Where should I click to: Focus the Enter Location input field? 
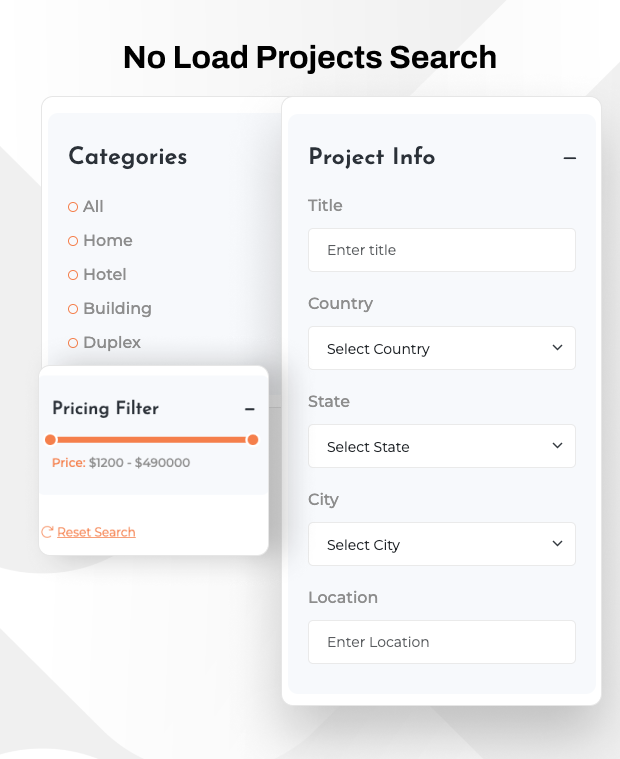[x=441, y=642]
